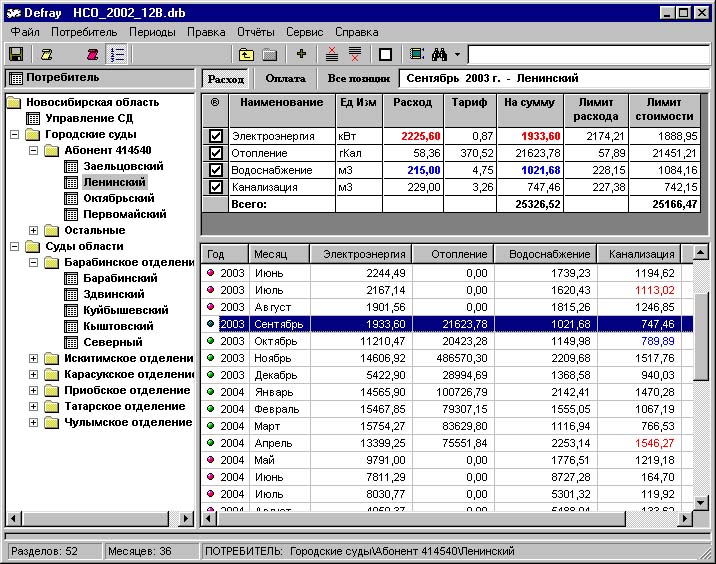716x564 pixels.
Task: Click the green plus add icon
Action: tap(301, 54)
